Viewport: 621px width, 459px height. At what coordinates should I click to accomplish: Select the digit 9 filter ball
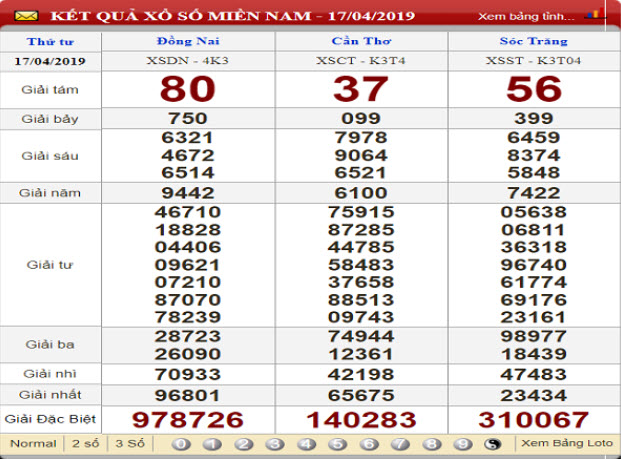[461, 443]
